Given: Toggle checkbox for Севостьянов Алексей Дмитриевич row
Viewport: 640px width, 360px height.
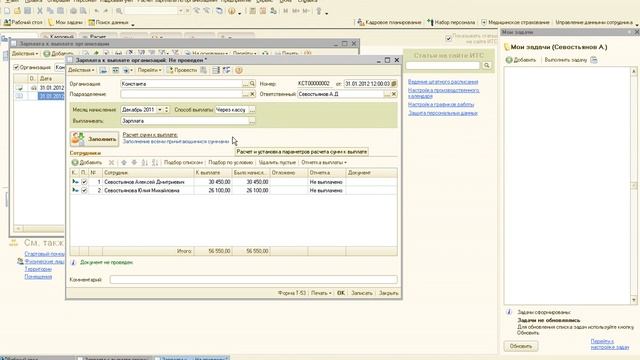Looking at the screenshot, I should pos(84,182).
